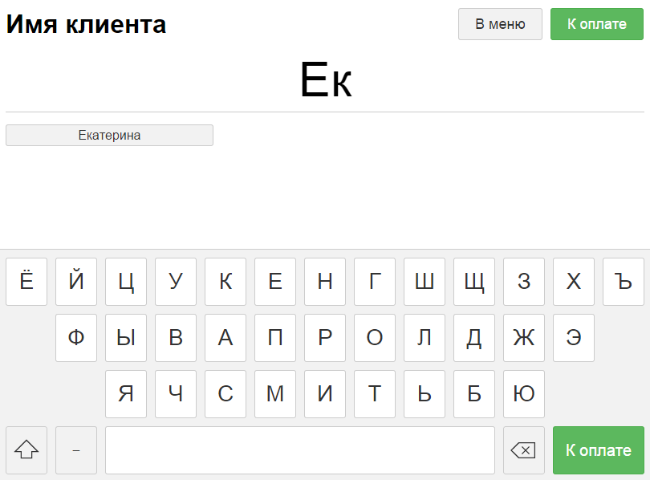Tap the У key
This screenshot has height=480, width=650.
point(175,281)
